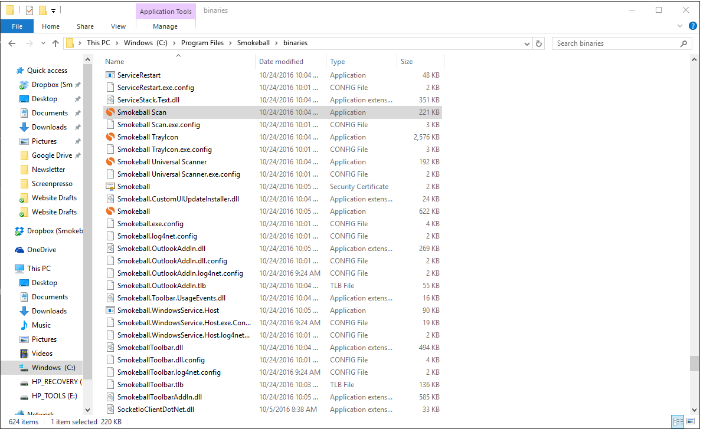Screen dimensions: 707x432
Task: Sort by the Date modified column header
Action: 281,62
